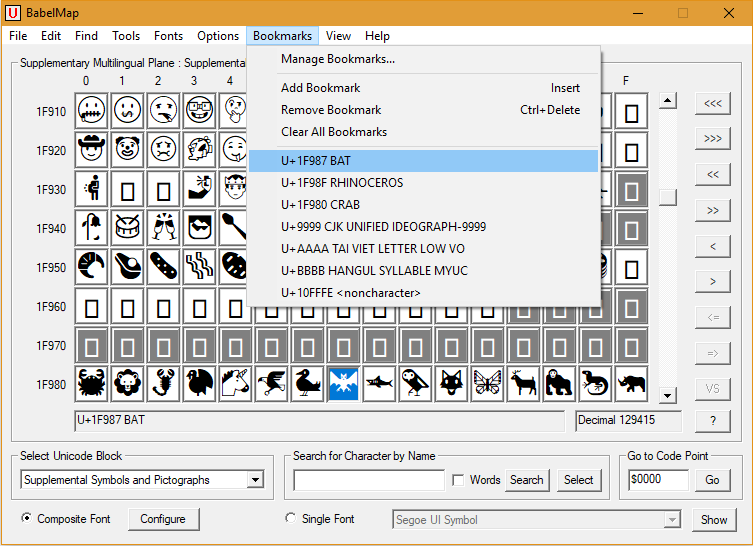Select the croissant emoji in row 1F950
This screenshot has width=753, height=546.
pyautogui.click(x=91, y=267)
